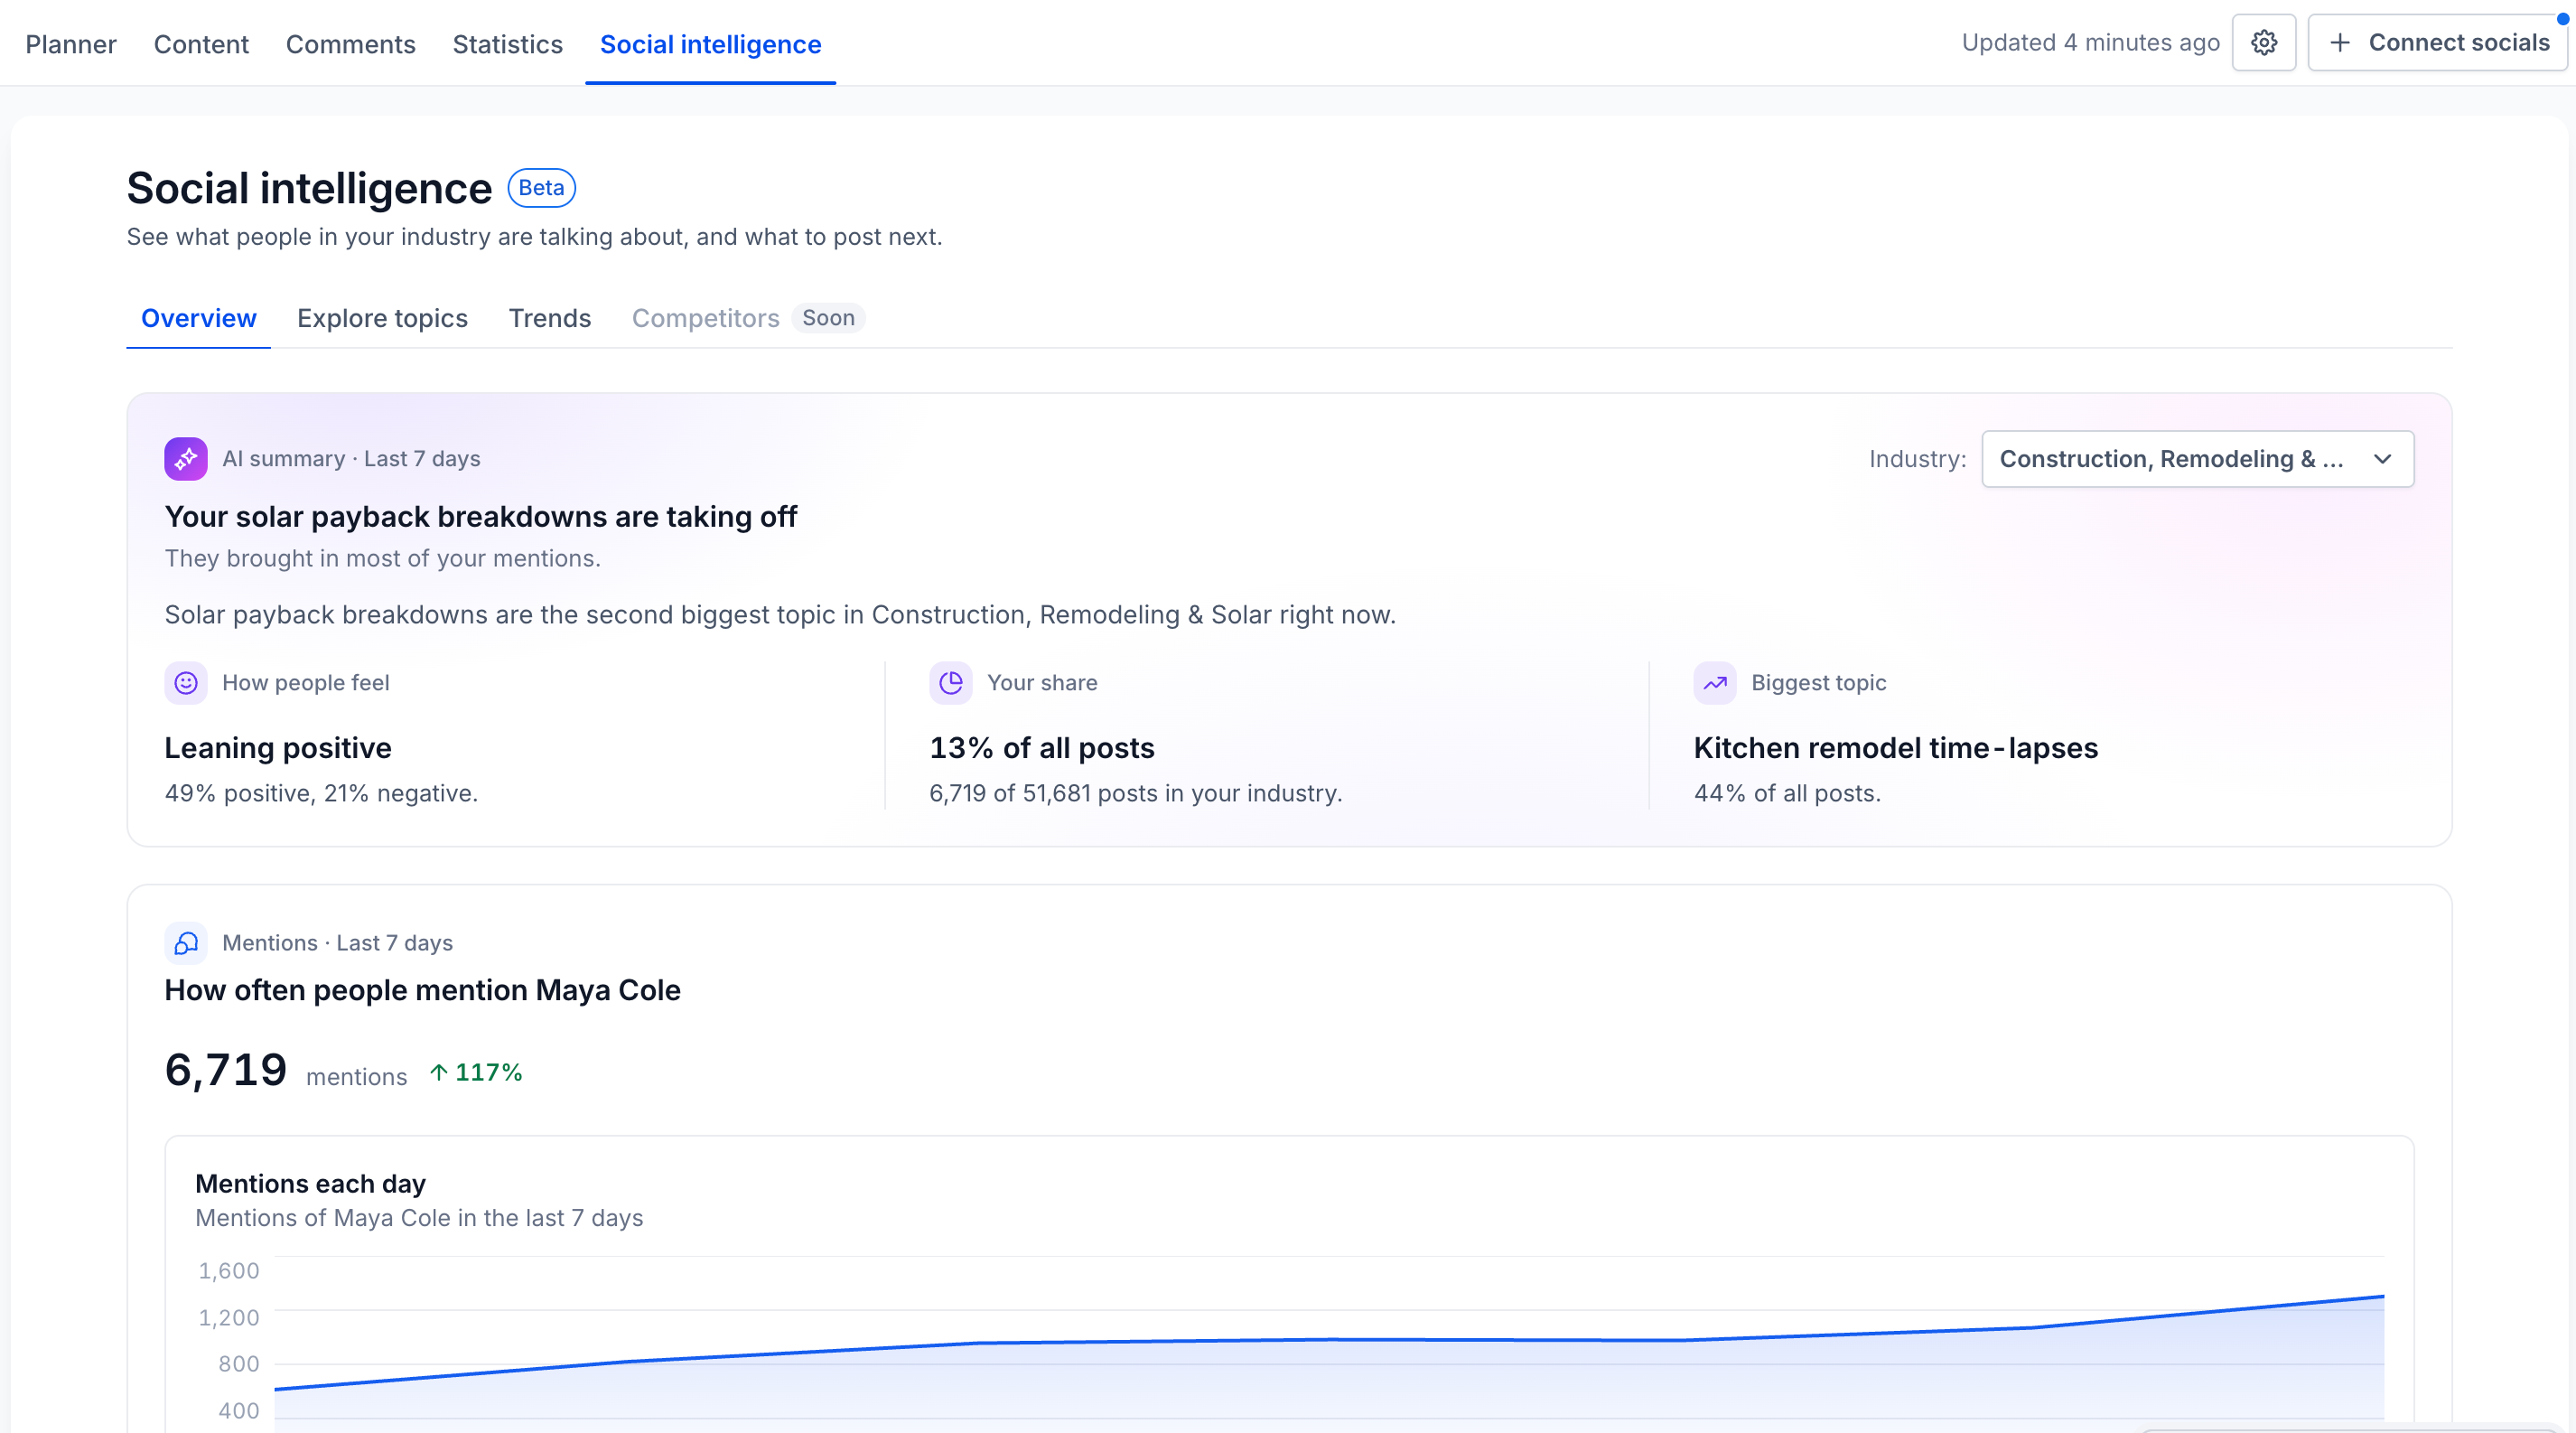The width and height of the screenshot is (2576, 1433).
Task: Click the Connect socials button
Action: tap(2437, 43)
